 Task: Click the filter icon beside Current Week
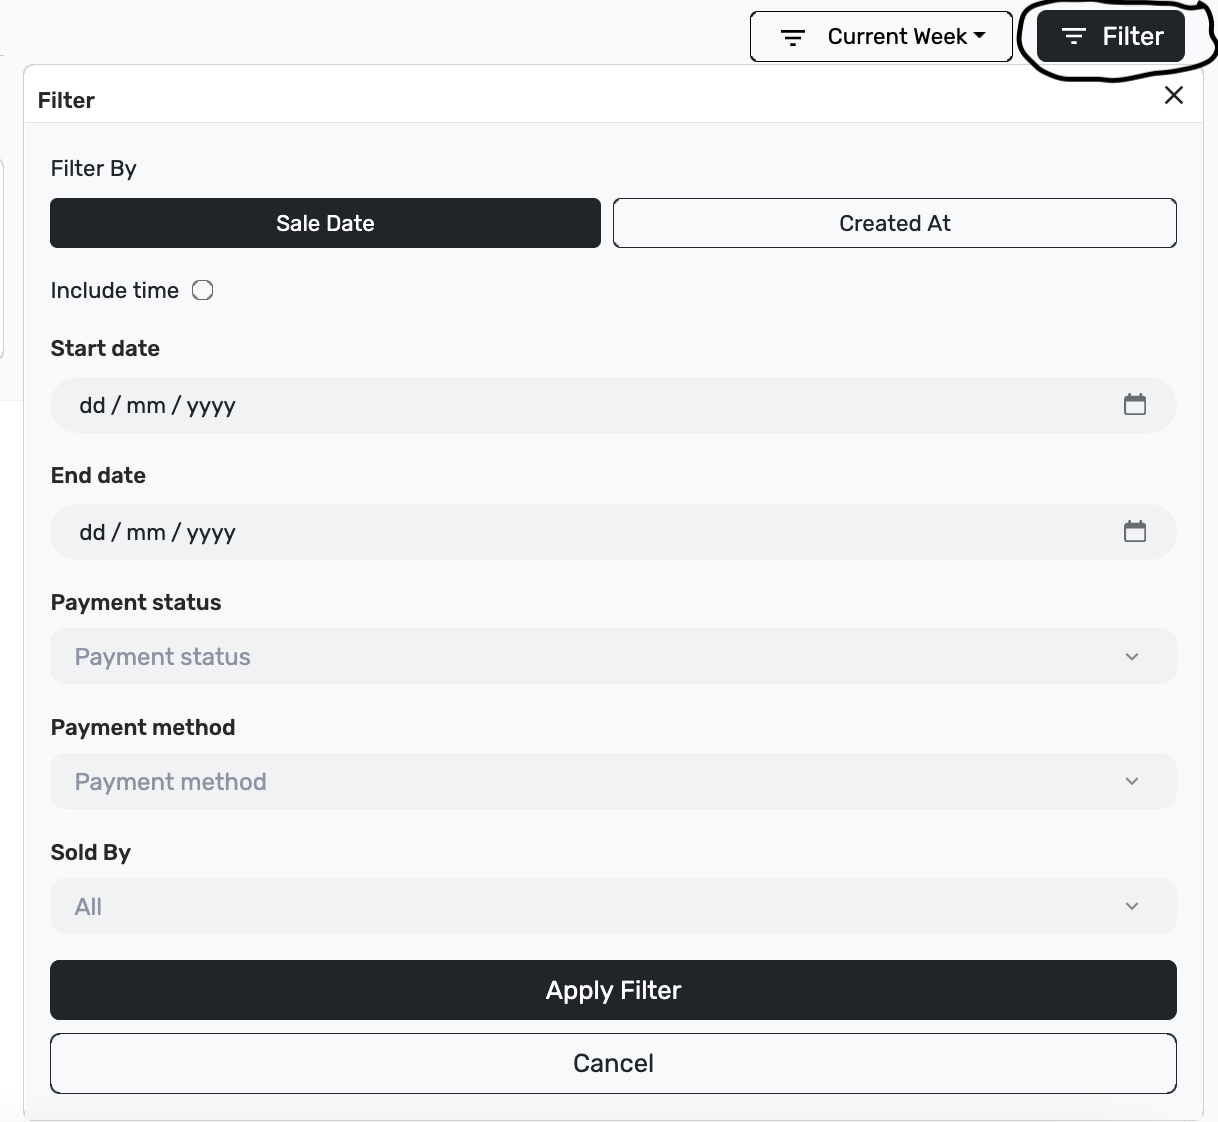coord(793,38)
